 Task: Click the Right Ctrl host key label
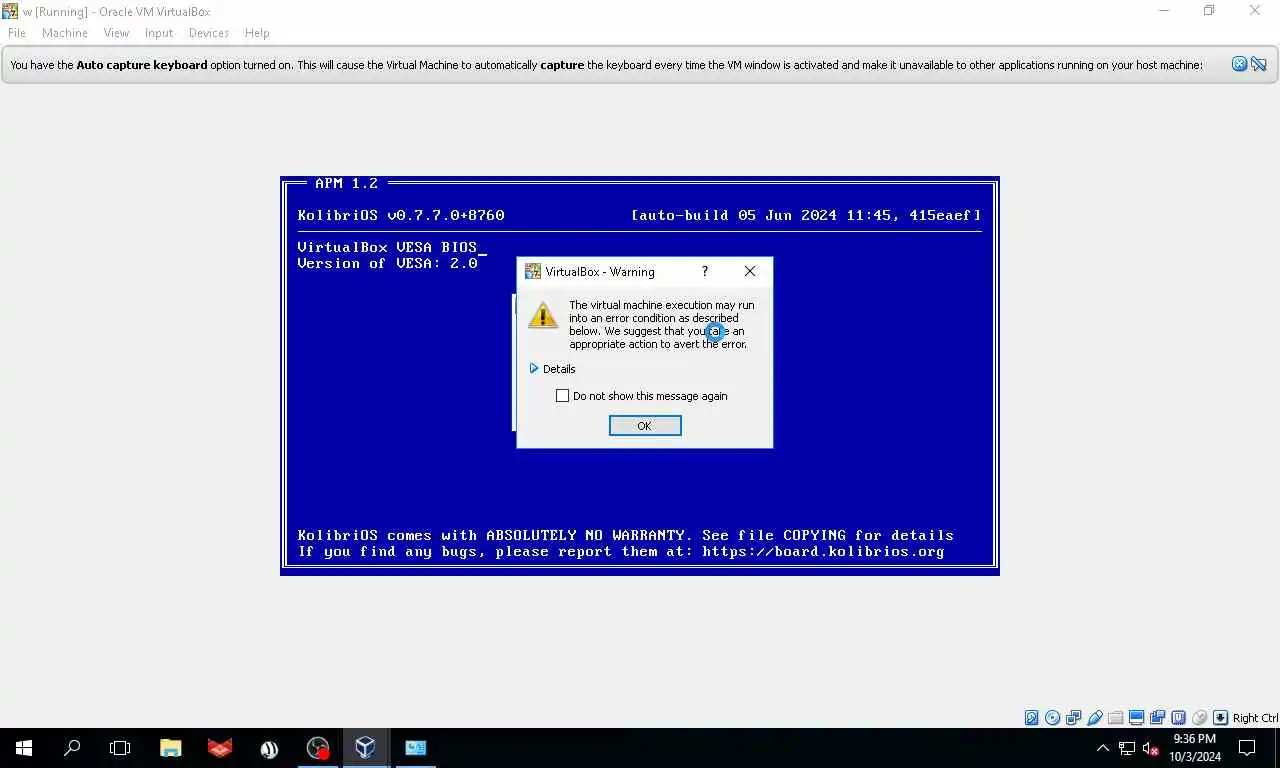click(x=1255, y=718)
